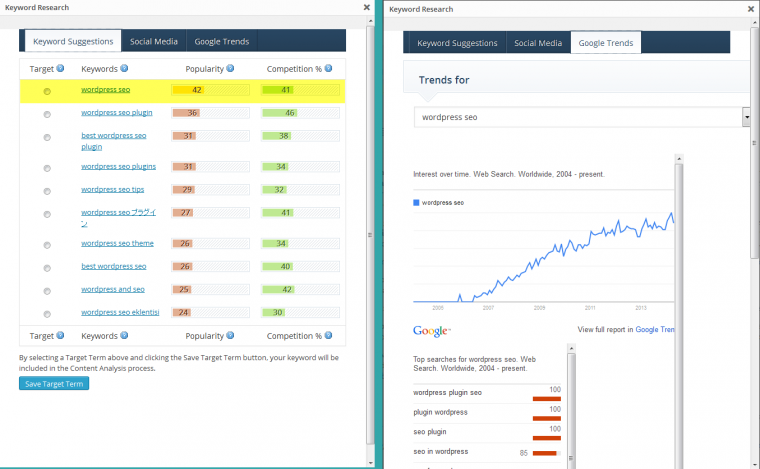This screenshot has height=469, width=760.
Task: Click help icon beside bottom Popularity footer label
Action: [x=230, y=335]
